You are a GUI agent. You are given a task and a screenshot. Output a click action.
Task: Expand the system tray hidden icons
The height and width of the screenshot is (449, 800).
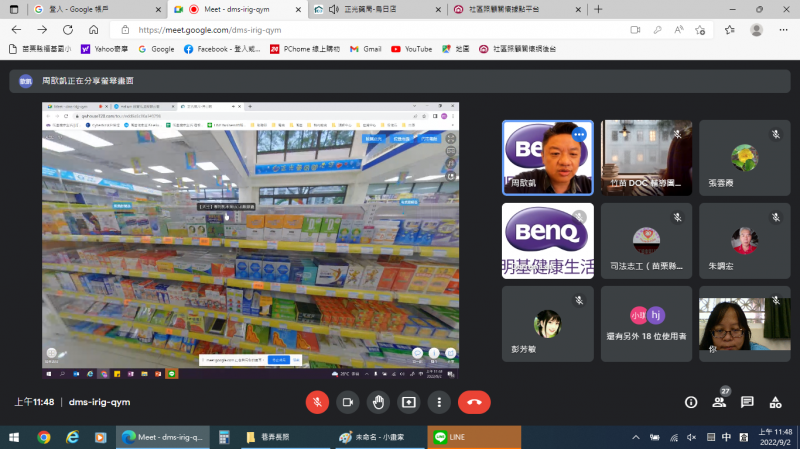click(x=636, y=437)
